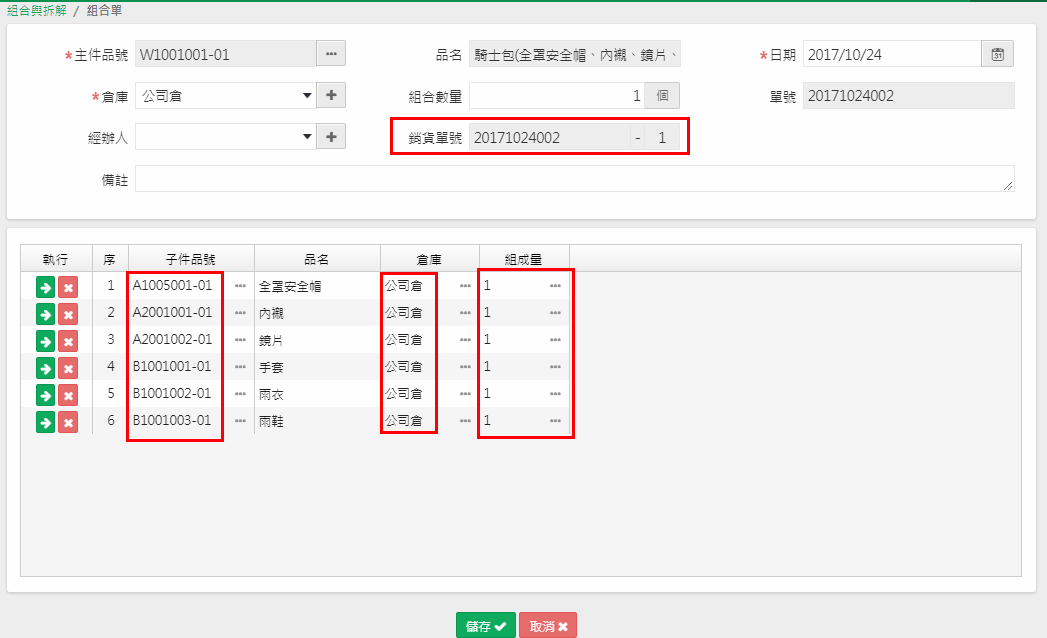Image resolution: width=1047 pixels, height=638 pixels.
Task: Delete row B1001001-01 with red X
Action: [68, 368]
